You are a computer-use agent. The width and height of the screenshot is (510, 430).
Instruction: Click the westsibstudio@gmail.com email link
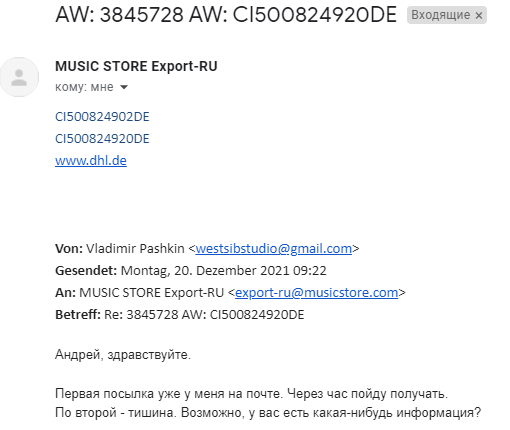coord(274,249)
